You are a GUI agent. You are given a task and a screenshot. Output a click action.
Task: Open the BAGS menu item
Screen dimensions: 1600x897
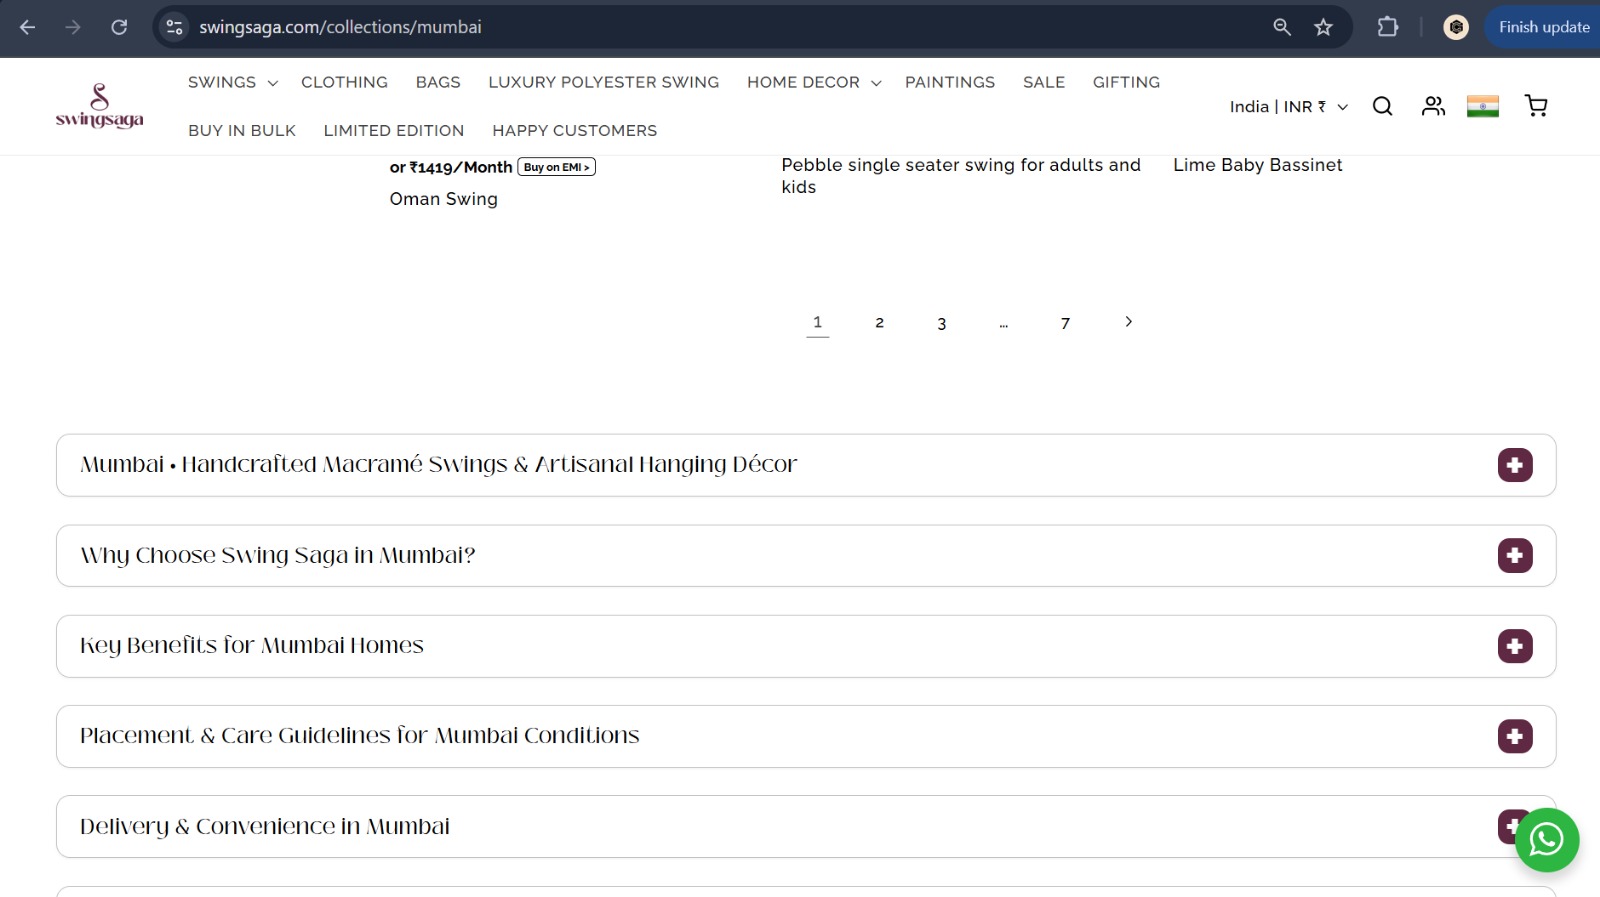pos(438,82)
